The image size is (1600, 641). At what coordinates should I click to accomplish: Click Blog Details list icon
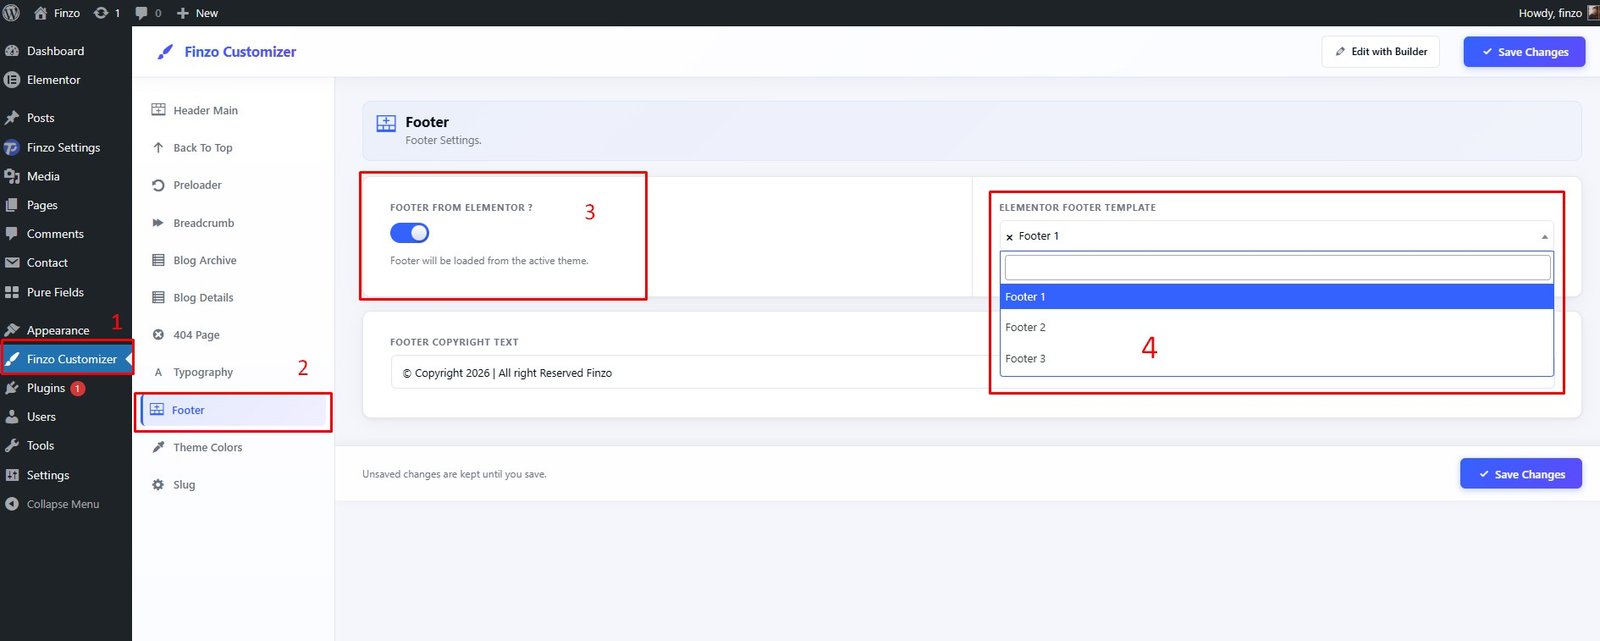(x=158, y=297)
